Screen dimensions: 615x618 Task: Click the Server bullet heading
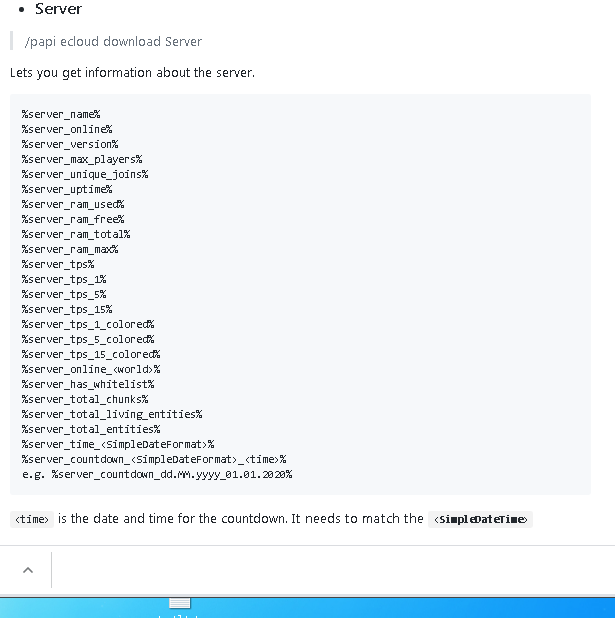pos(58,9)
